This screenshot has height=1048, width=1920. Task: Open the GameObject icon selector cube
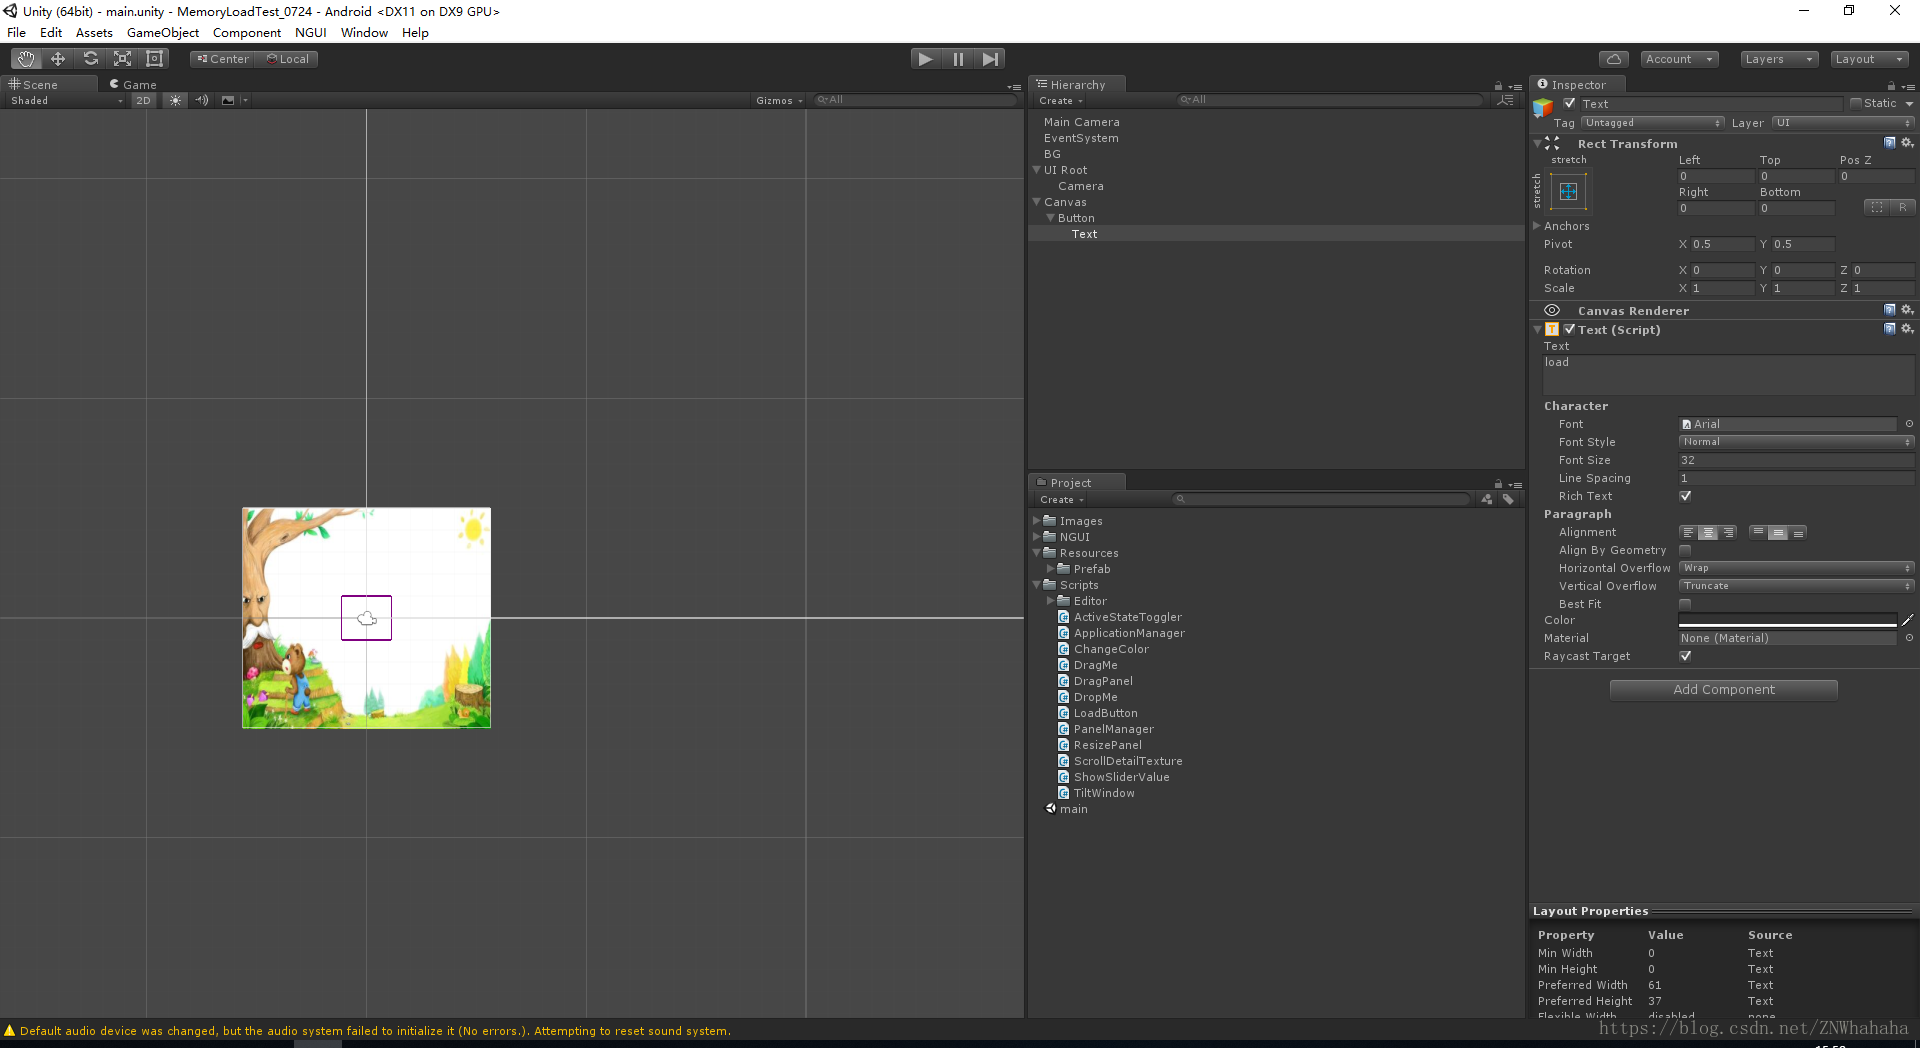pos(1543,107)
